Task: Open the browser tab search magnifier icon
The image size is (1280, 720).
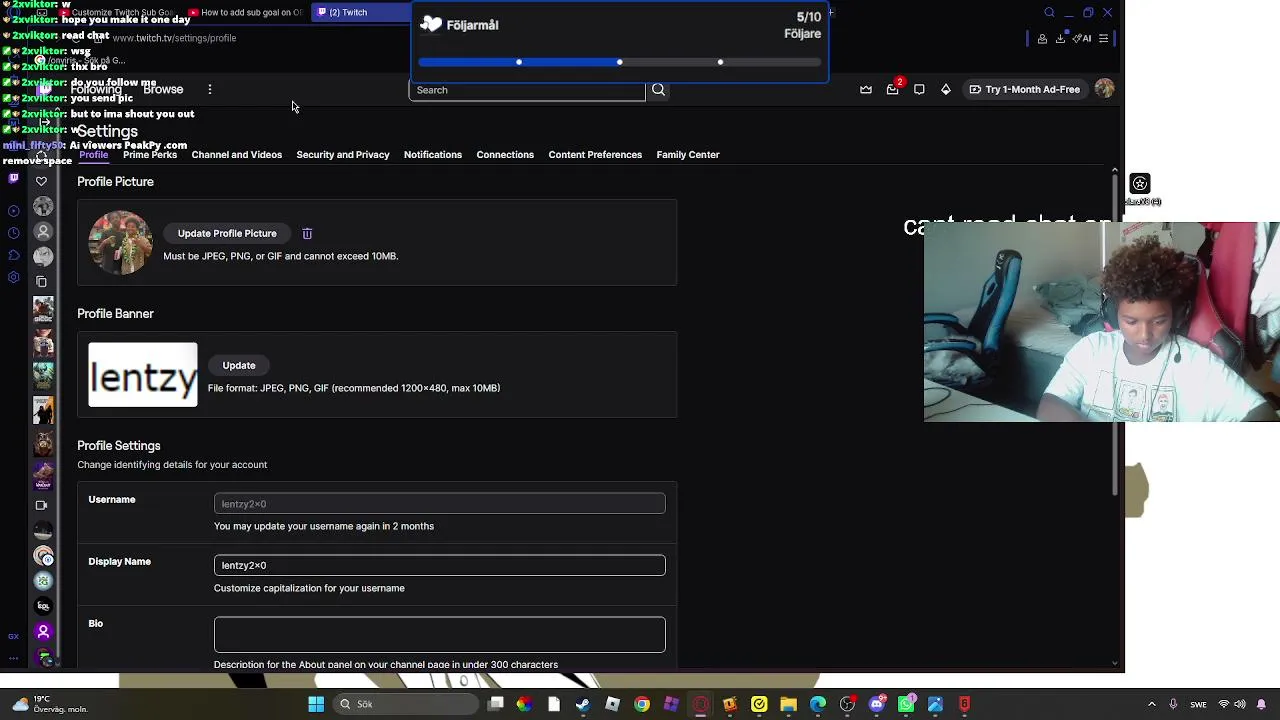Action: click(x=1049, y=13)
